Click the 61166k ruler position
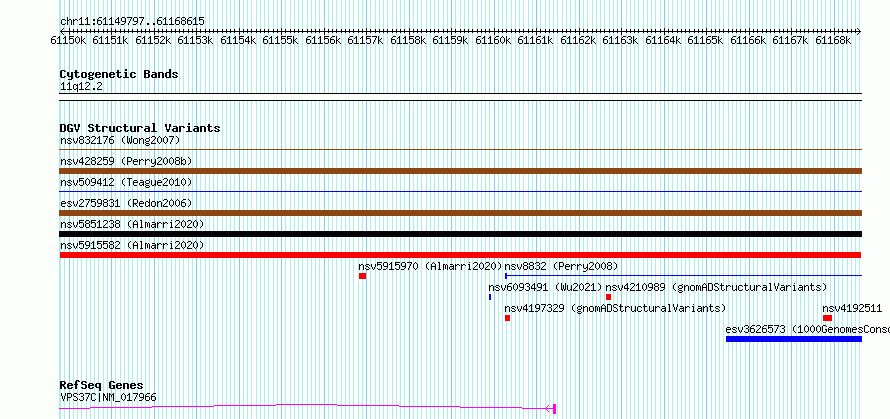890x419 pixels. 748,41
